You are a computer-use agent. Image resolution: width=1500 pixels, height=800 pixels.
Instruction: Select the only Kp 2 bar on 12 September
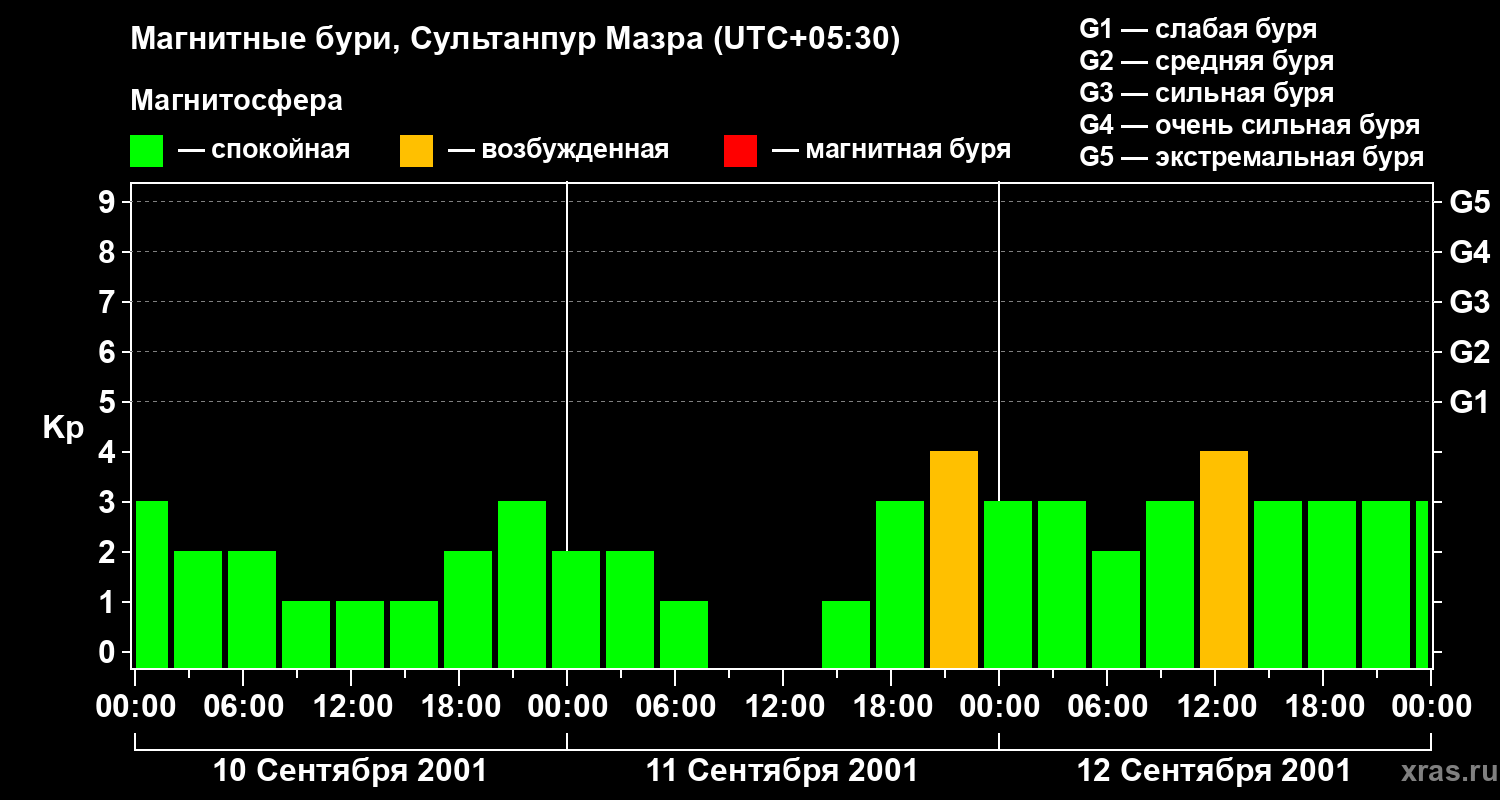1116,610
